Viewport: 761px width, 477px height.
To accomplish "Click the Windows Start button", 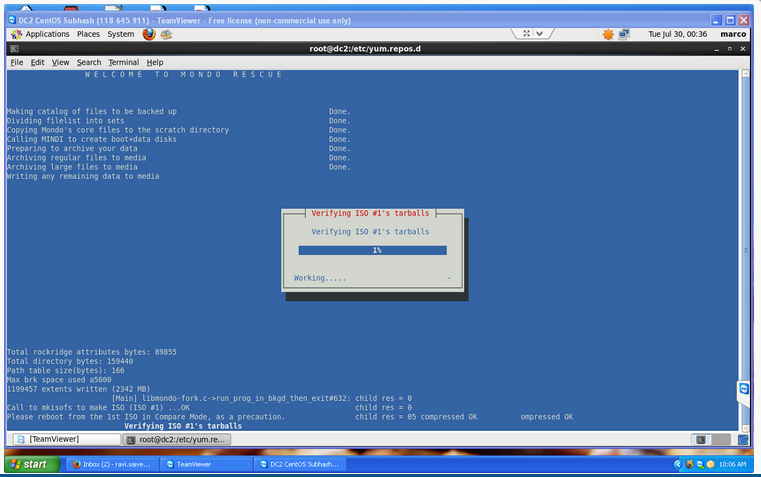I will point(29,464).
